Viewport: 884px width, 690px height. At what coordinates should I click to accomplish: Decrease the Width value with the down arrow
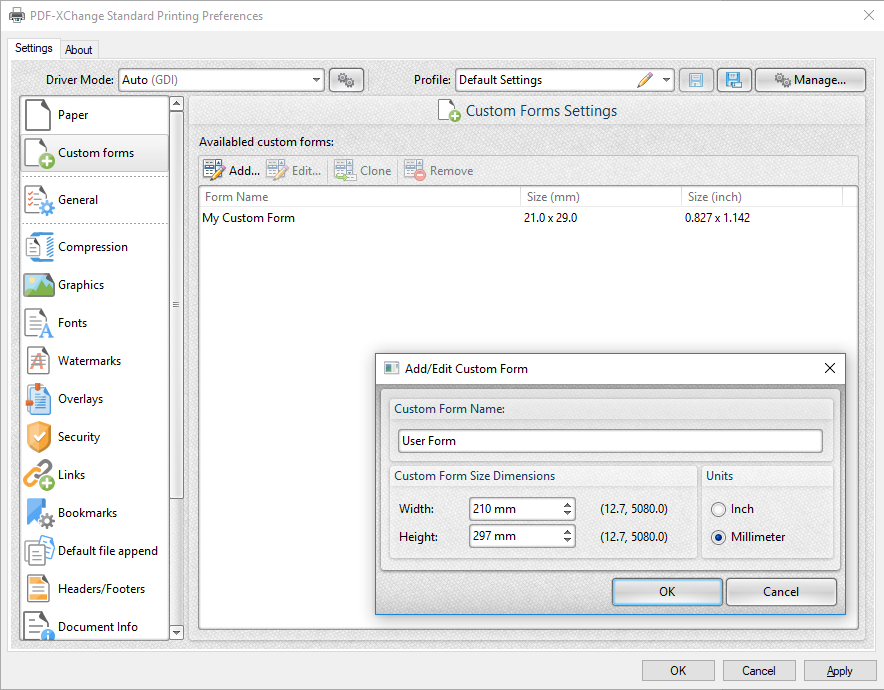tap(567, 514)
